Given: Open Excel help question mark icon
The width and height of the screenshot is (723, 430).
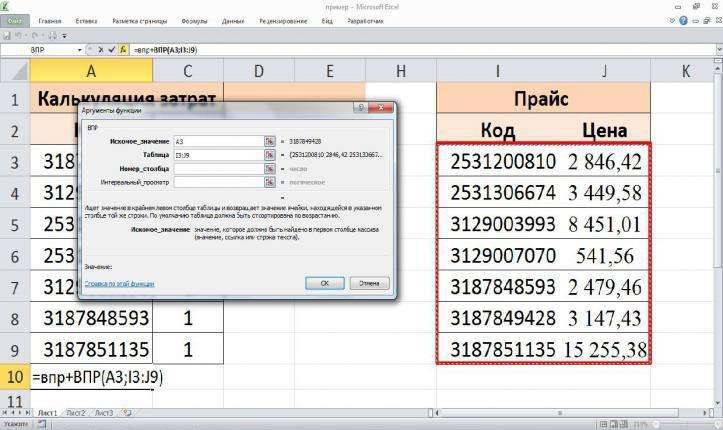Looking at the screenshot, I should tap(683, 21).
